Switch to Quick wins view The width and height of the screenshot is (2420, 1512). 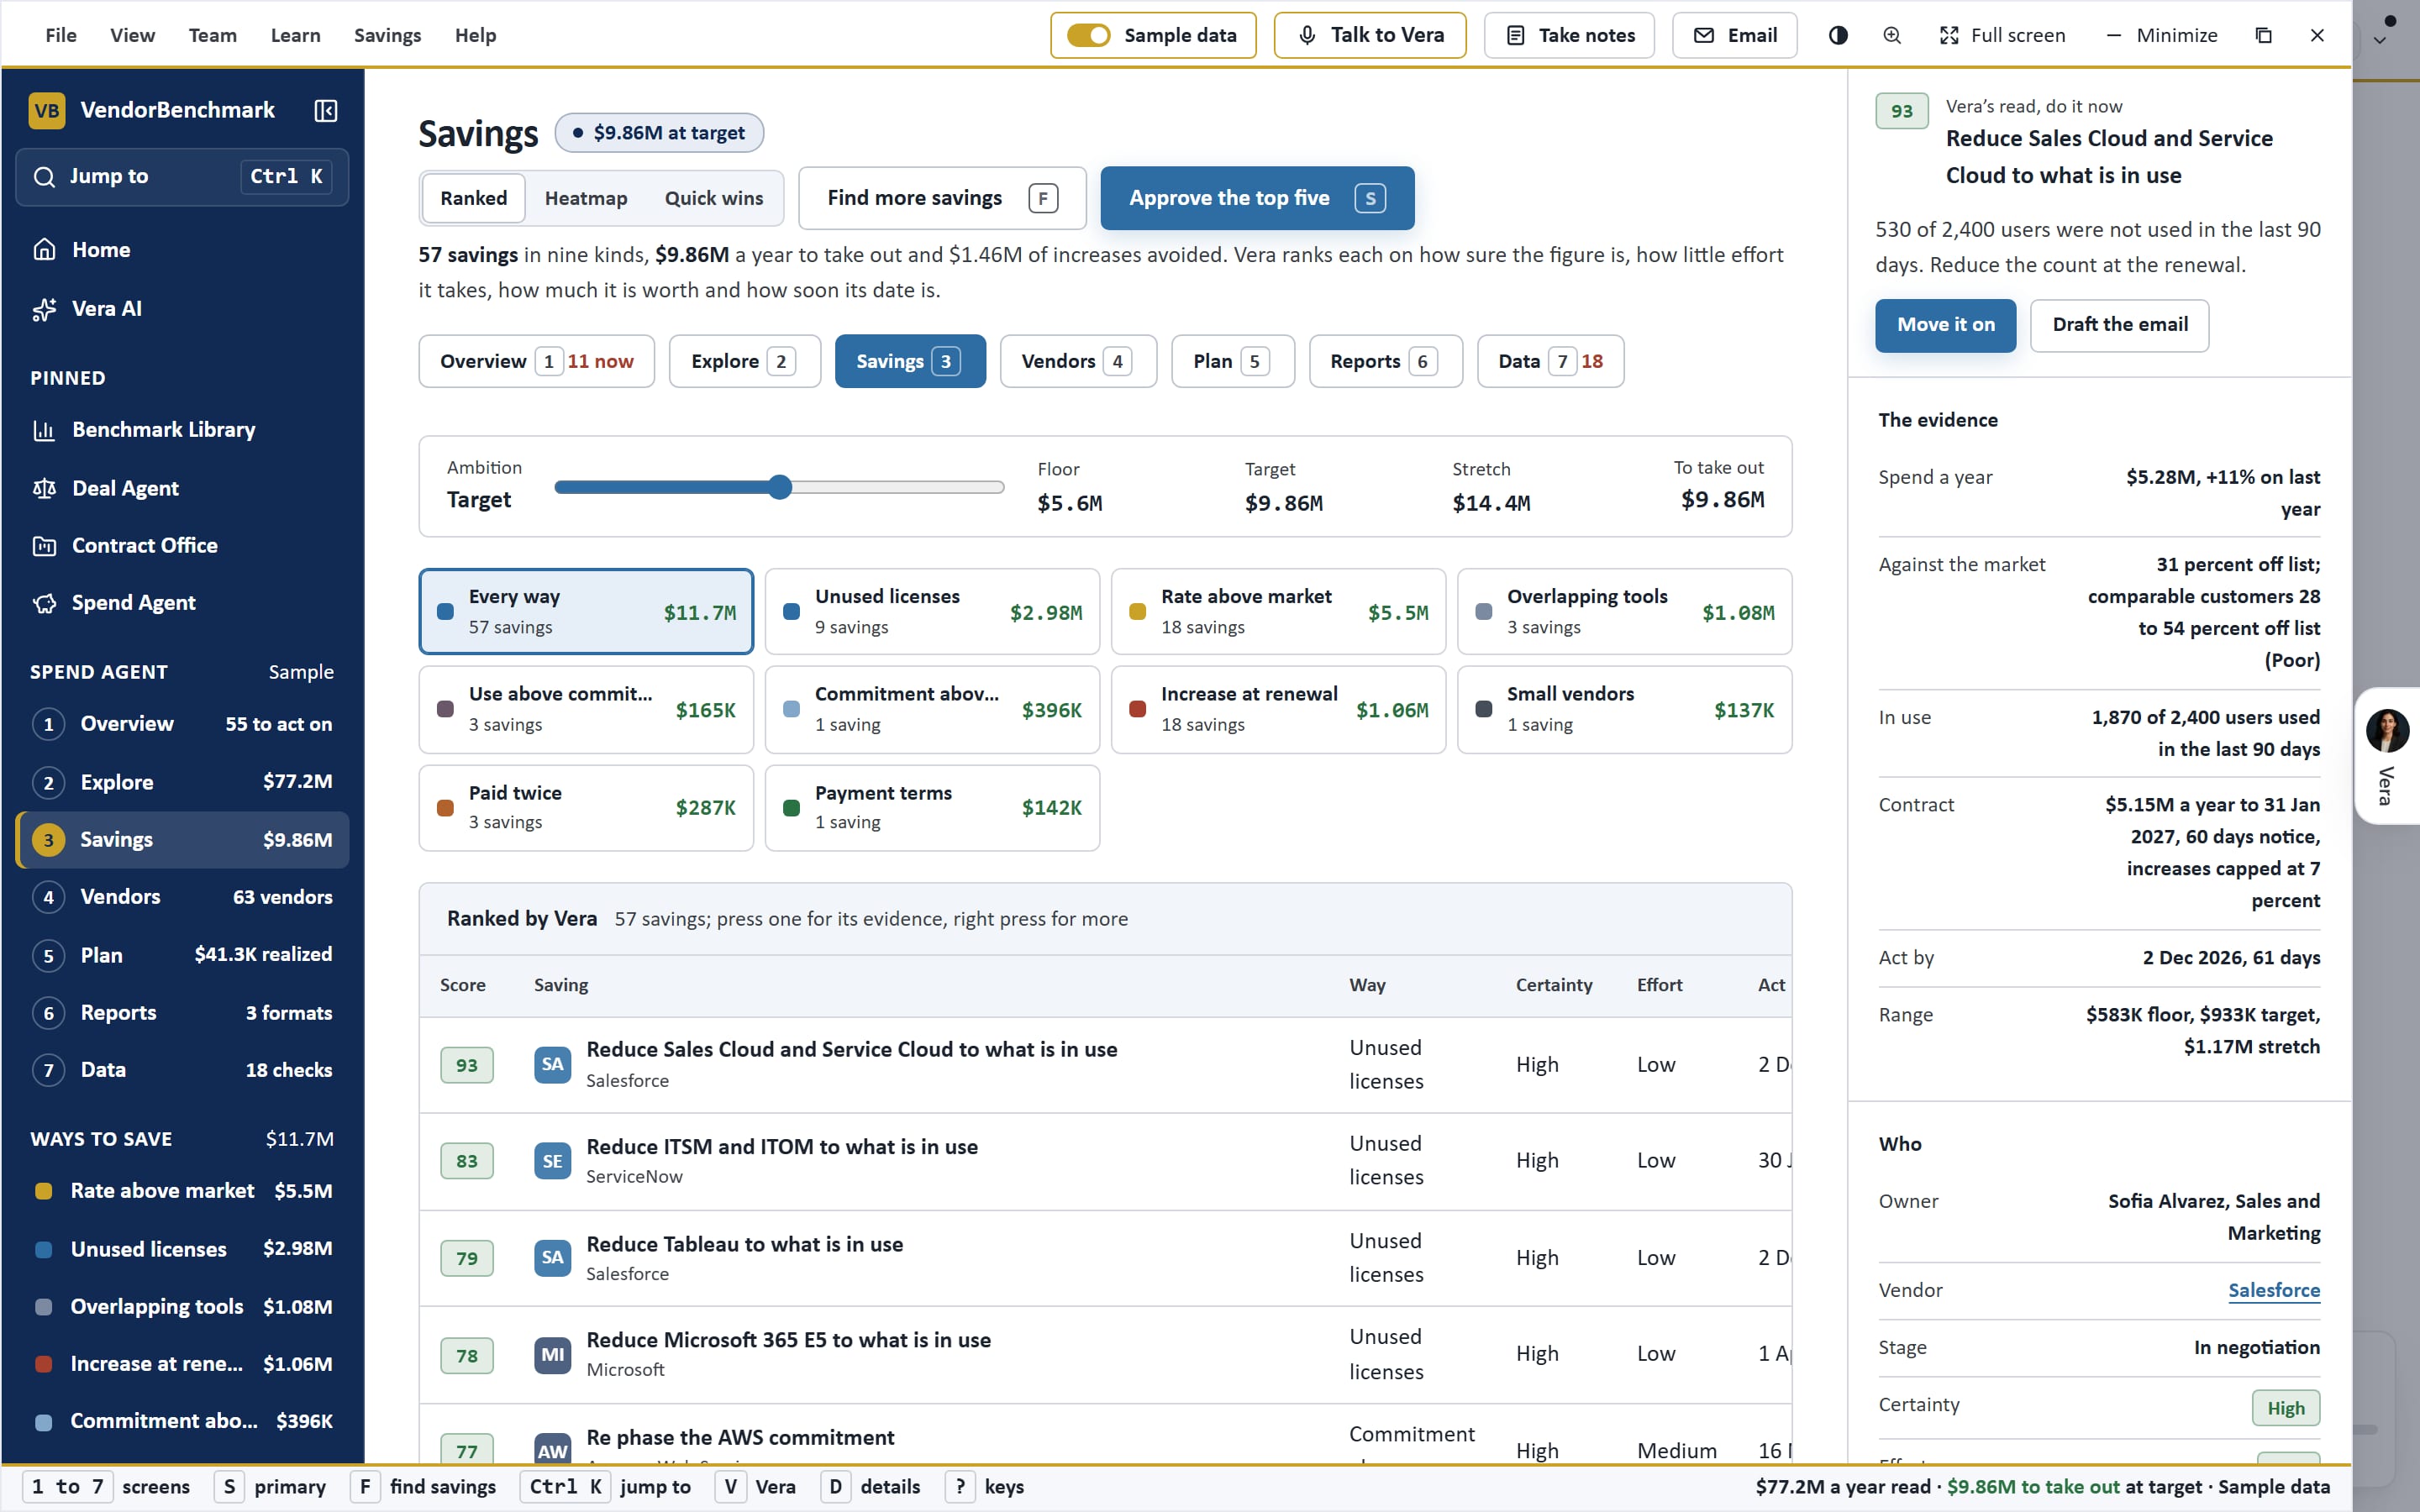click(x=714, y=198)
